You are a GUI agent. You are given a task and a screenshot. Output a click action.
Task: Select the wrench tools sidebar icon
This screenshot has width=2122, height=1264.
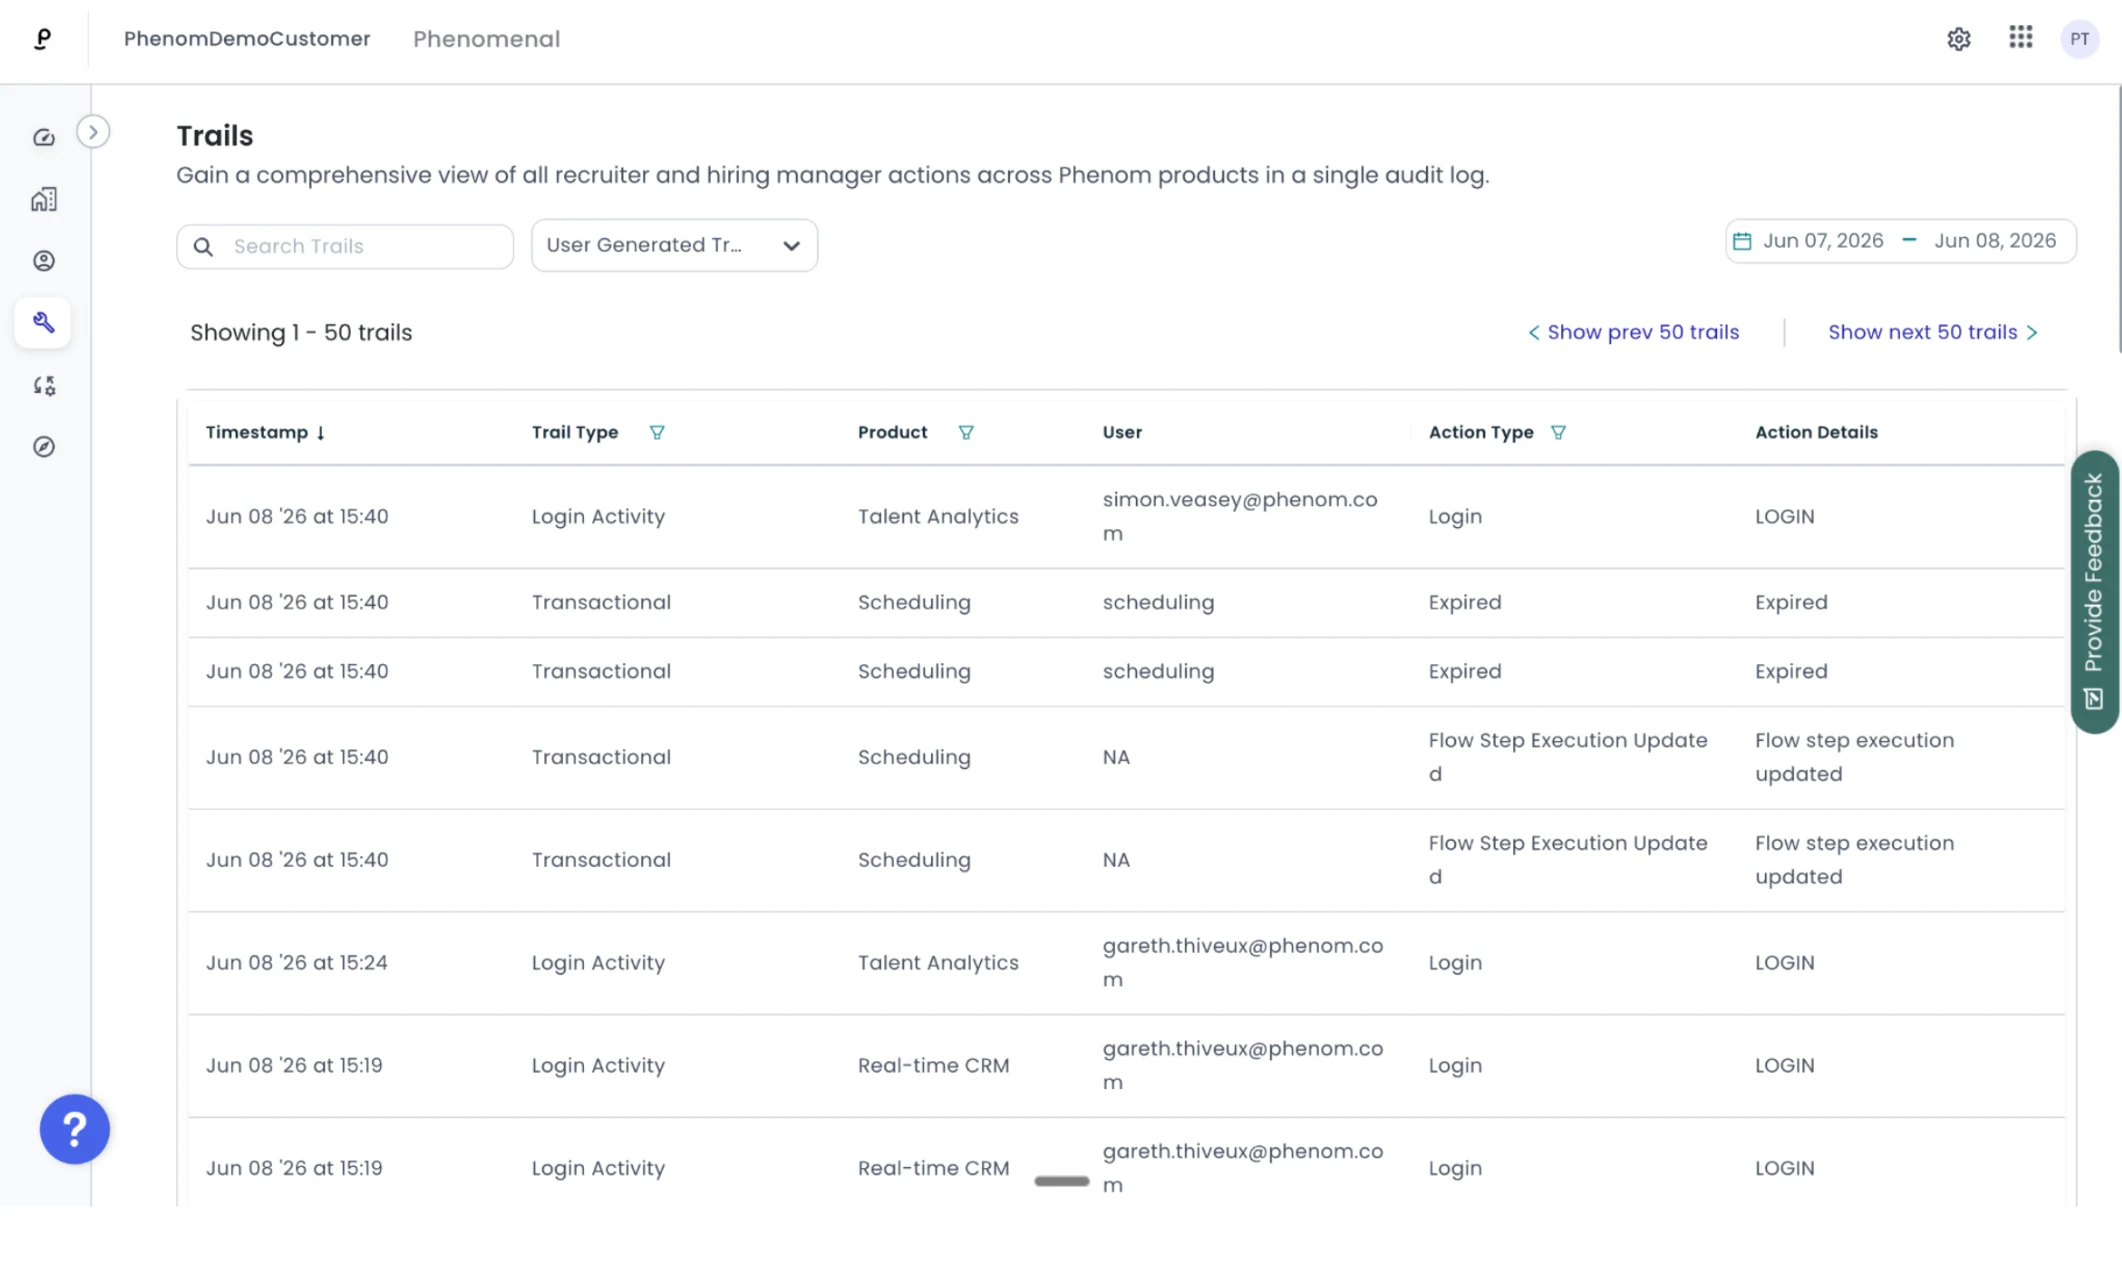coord(43,323)
